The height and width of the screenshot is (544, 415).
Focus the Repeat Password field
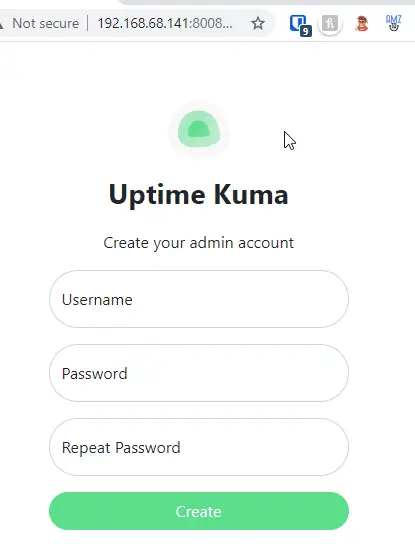[199, 447]
